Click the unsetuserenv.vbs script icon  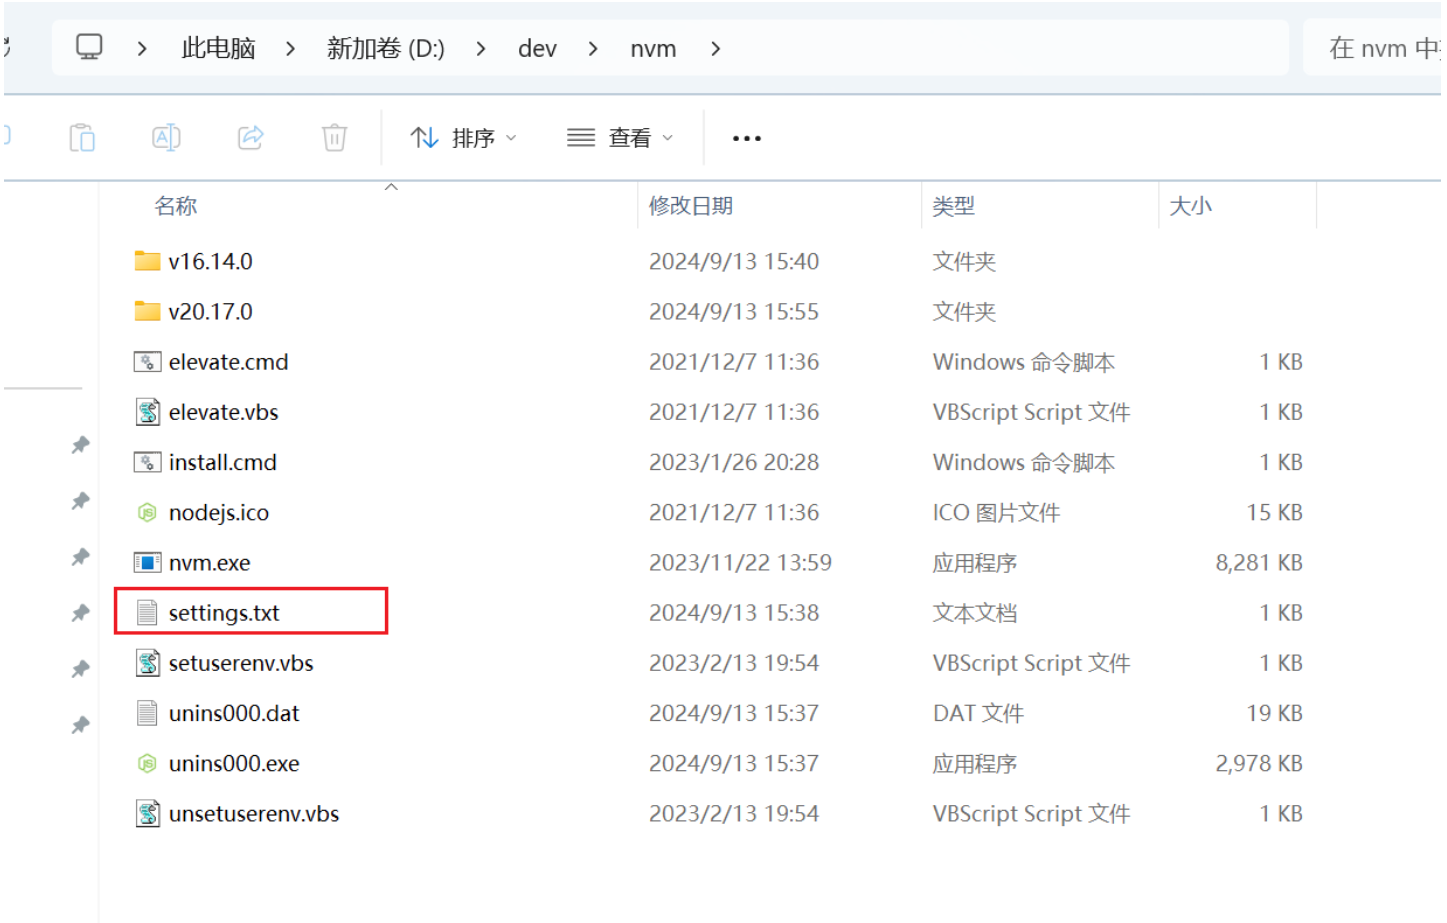tap(147, 814)
